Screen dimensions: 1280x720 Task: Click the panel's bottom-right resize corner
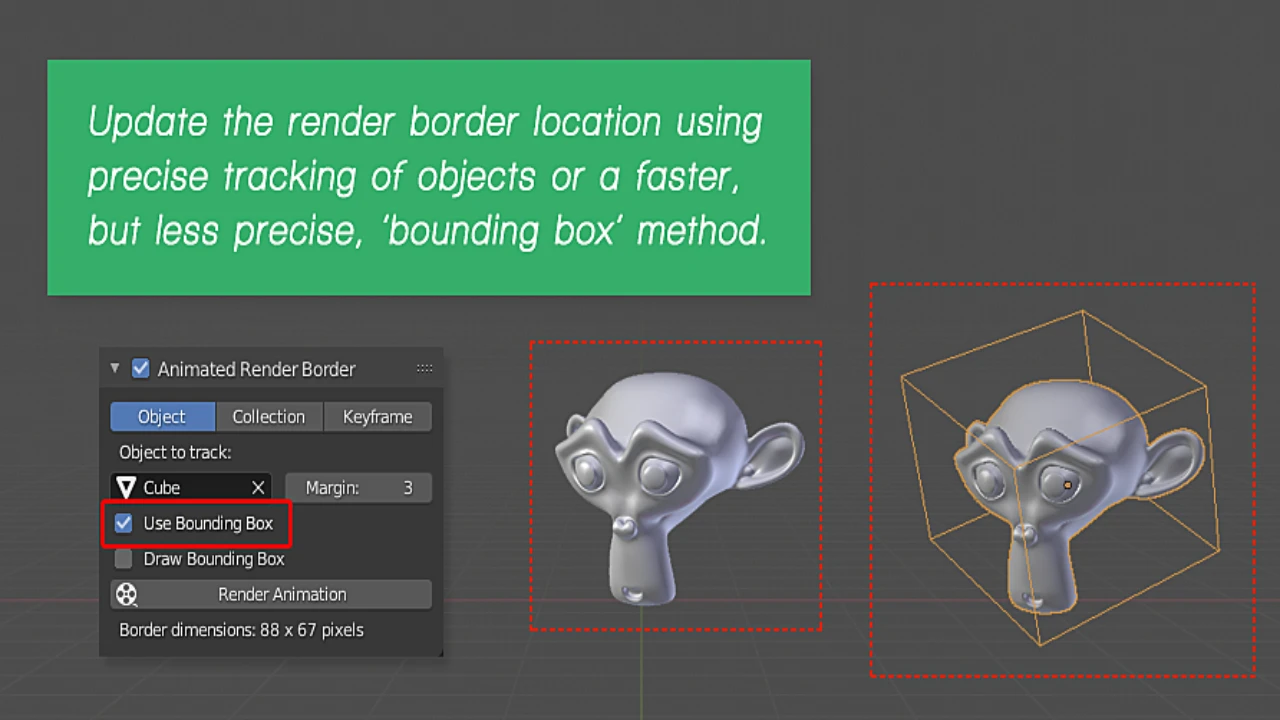point(439,653)
